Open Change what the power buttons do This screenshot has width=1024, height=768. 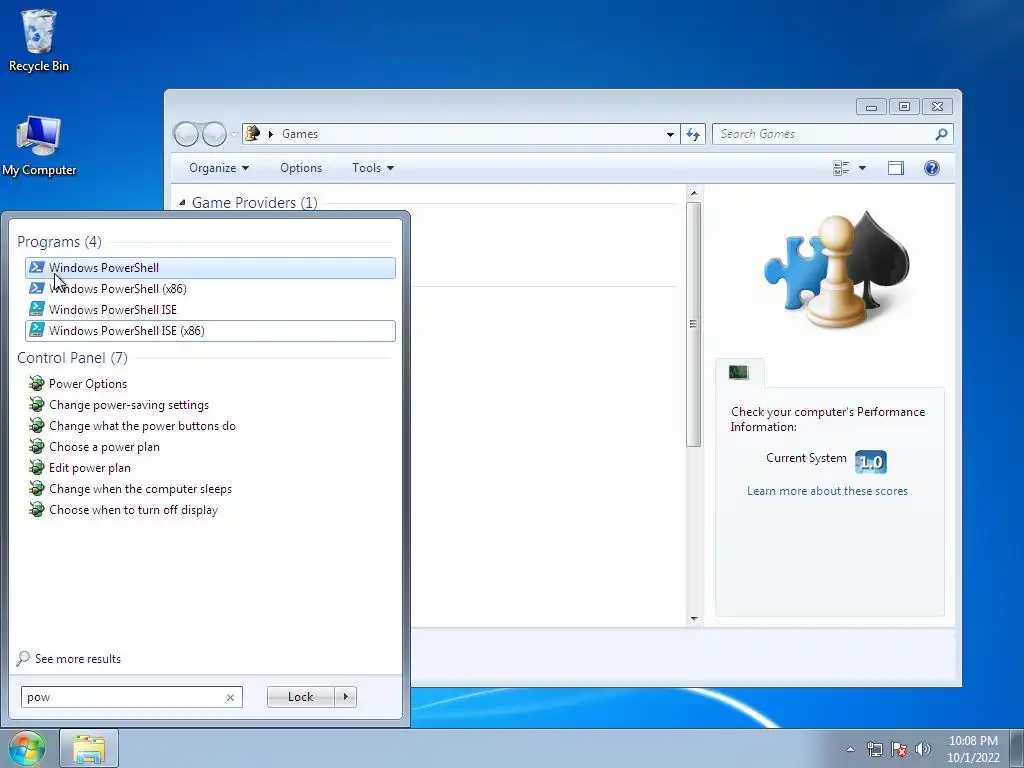(x=142, y=426)
